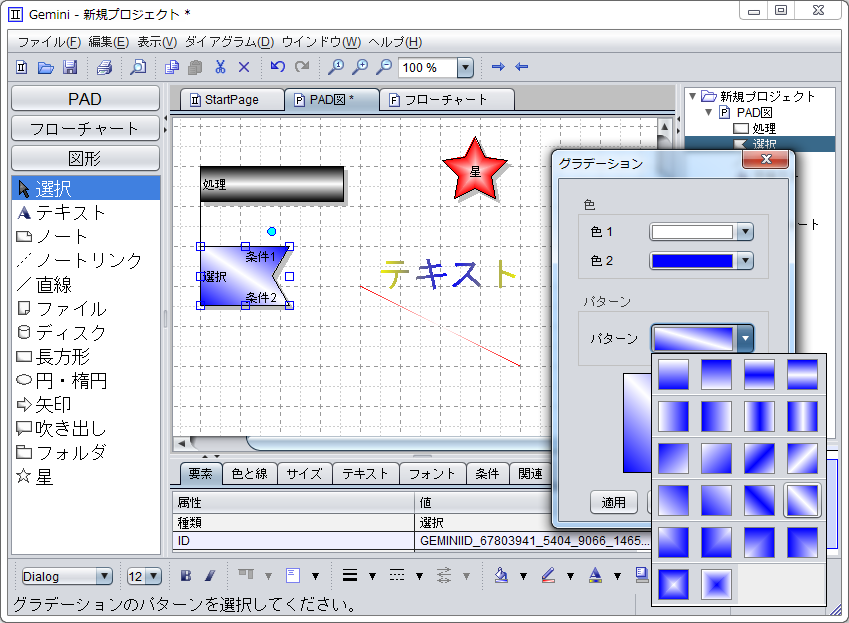Image resolution: width=849 pixels, height=623 pixels.
Task: Open a file with the folder icon
Action: pos(45,67)
